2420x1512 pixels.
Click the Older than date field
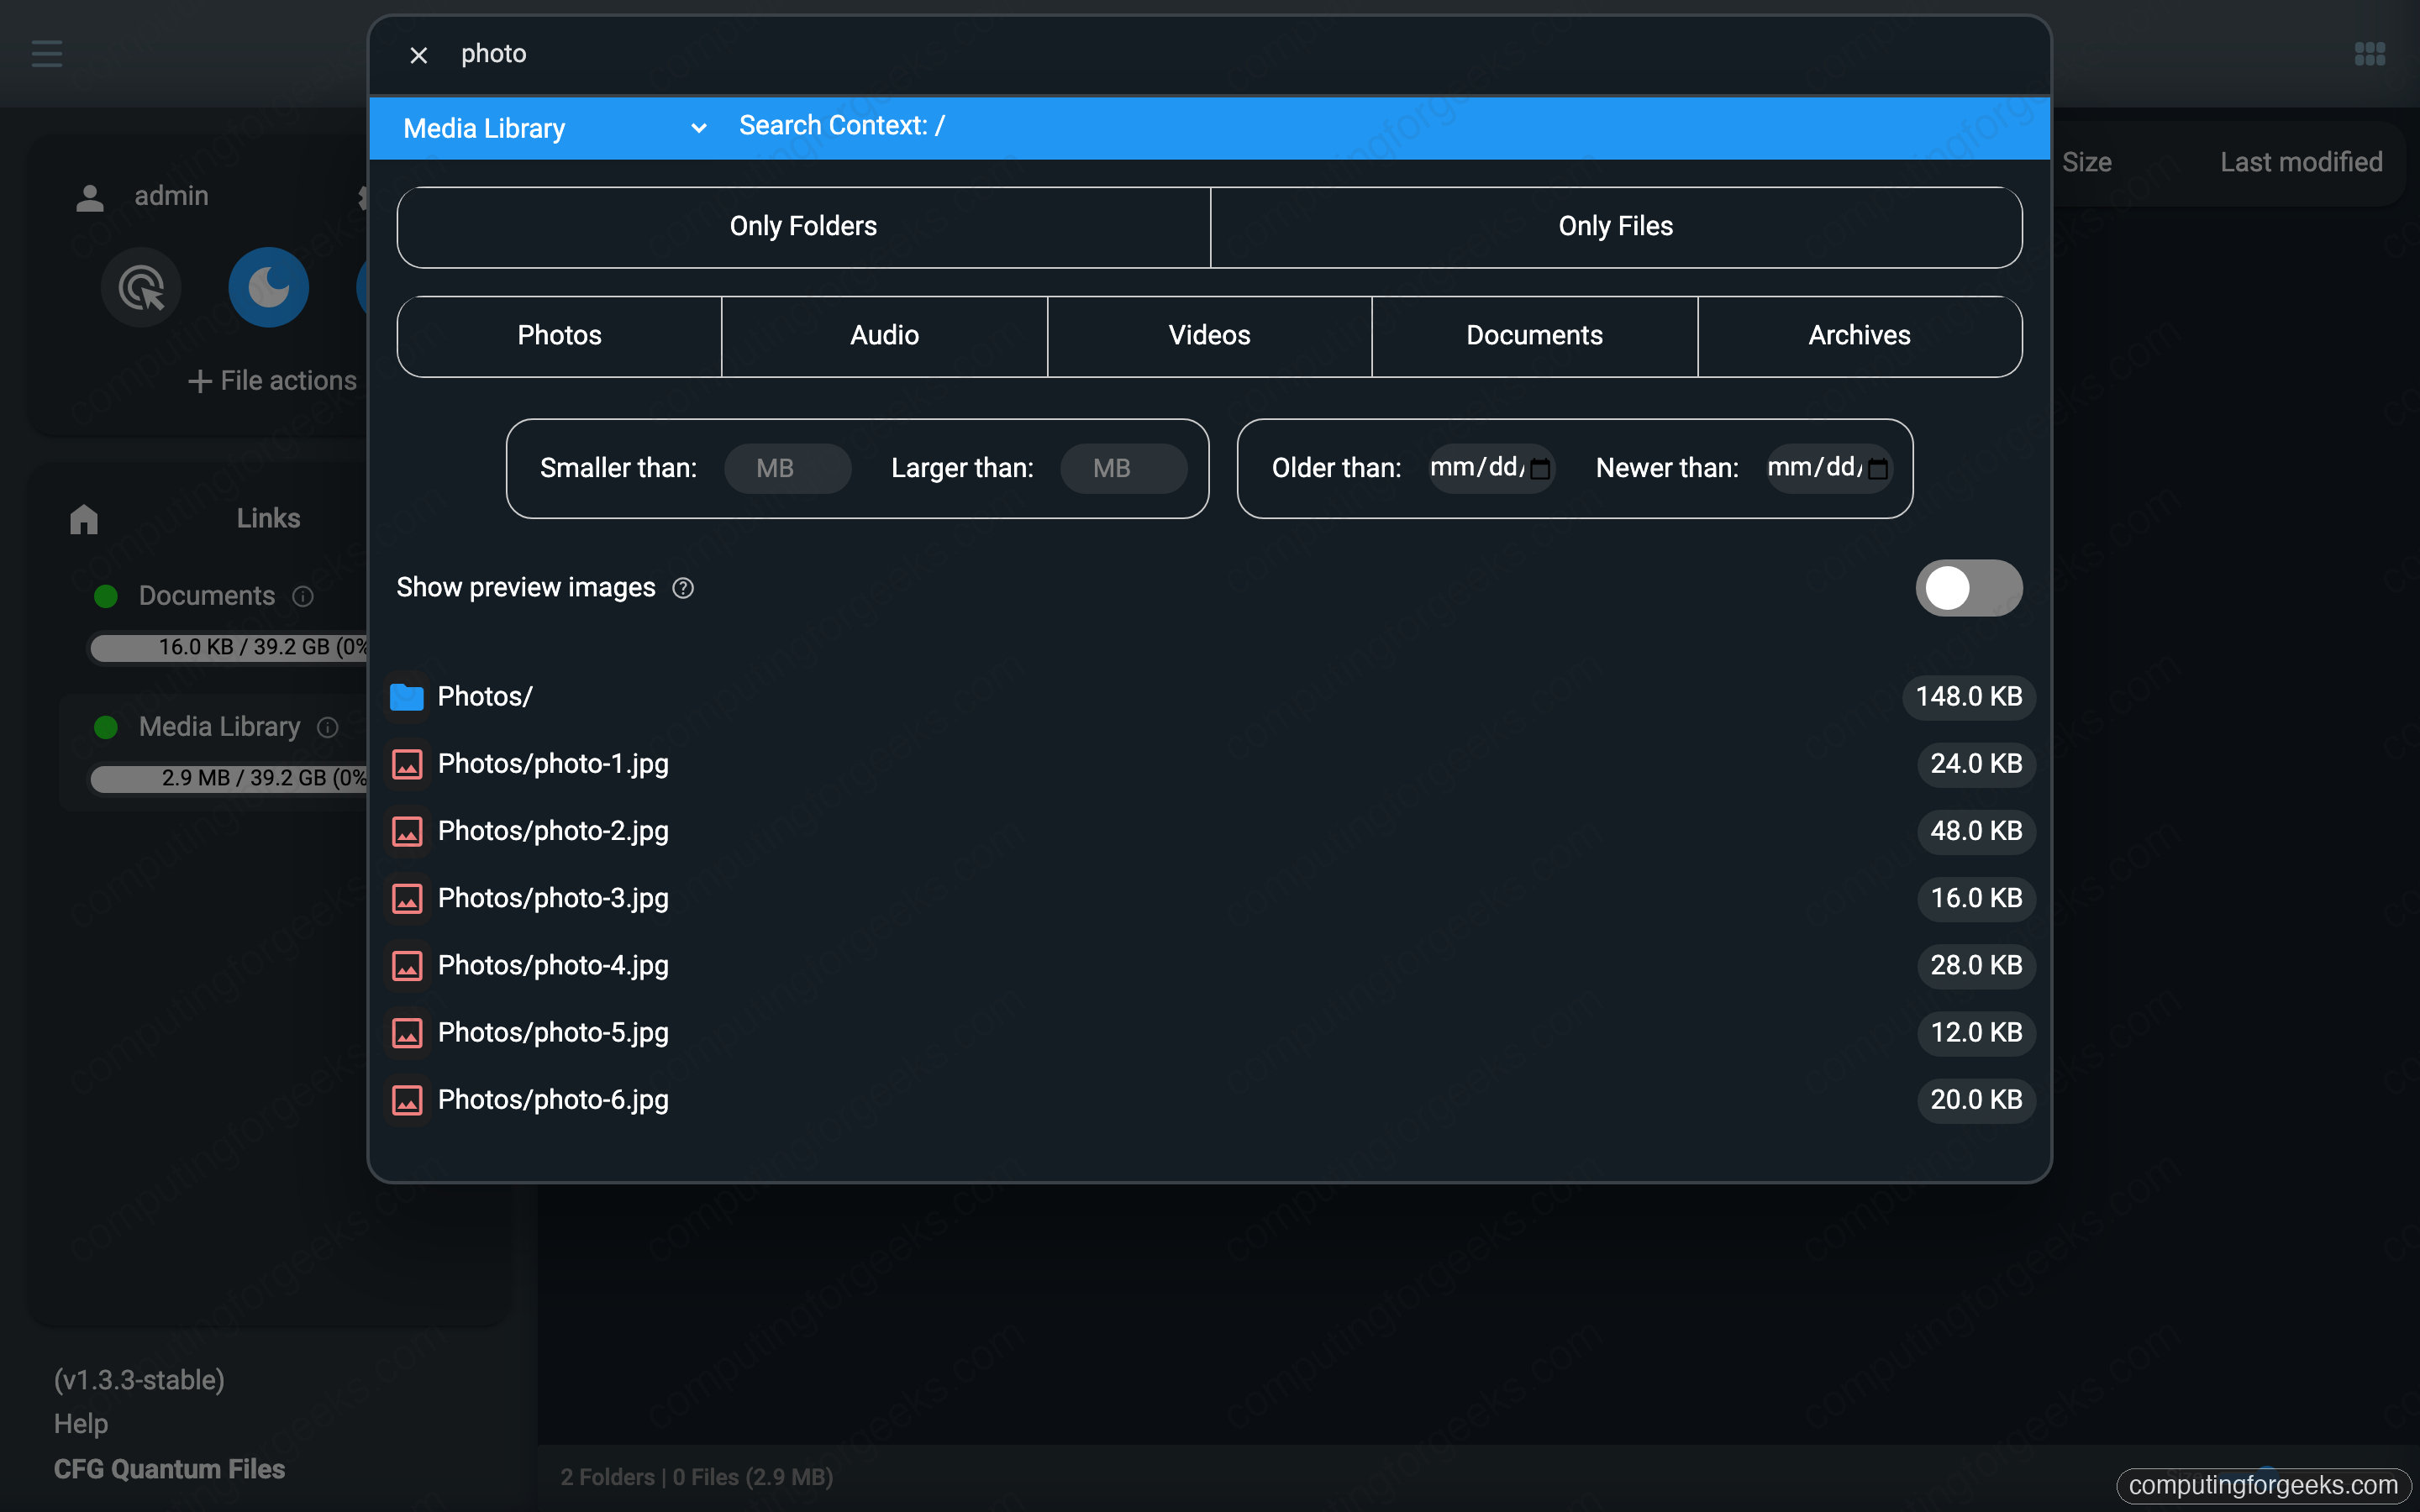coord(1491,468)
